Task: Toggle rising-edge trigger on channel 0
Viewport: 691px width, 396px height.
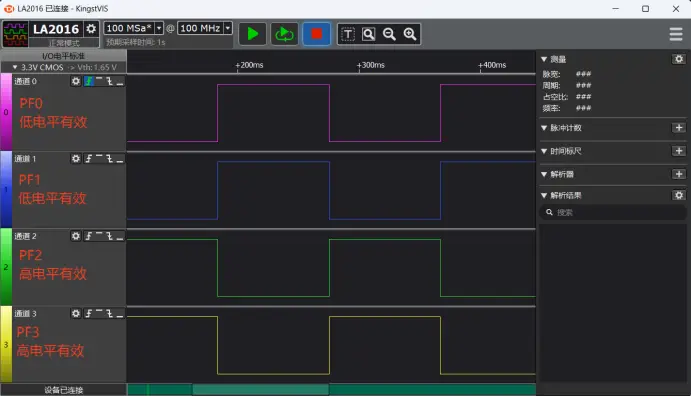Action: coord(89,81)
